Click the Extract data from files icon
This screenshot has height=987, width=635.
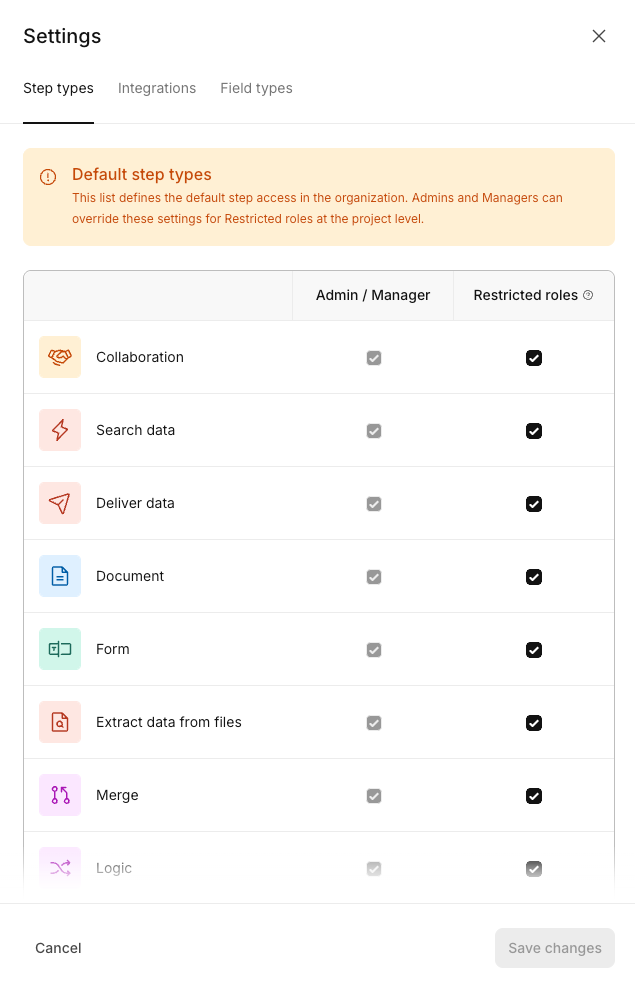point(60,722)
